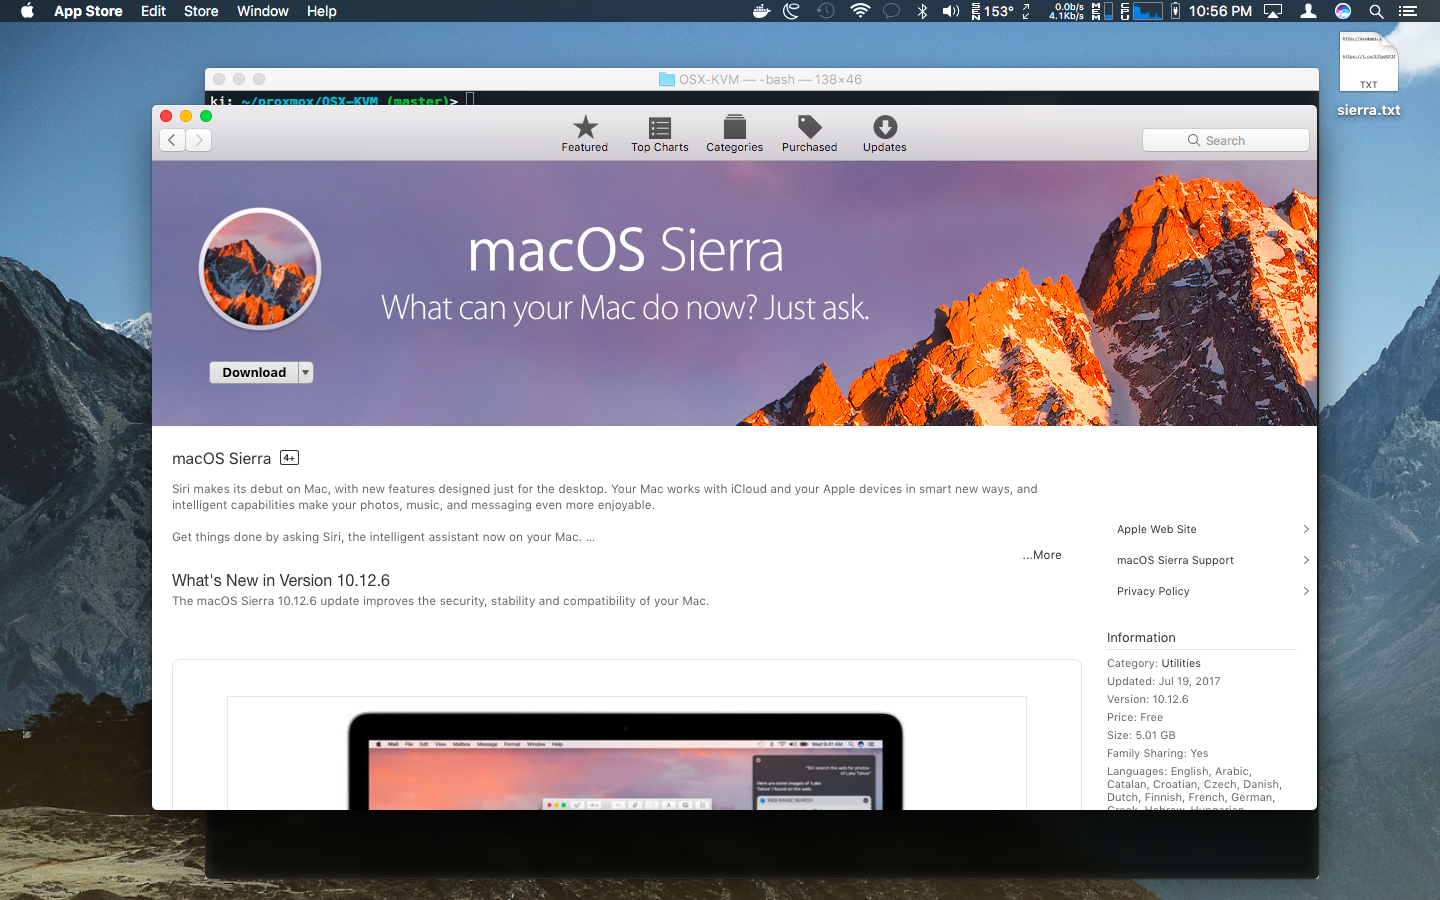This screenshot has width=1440, height=900.
Task: Open the Categories section
Action: click(735, 134)
